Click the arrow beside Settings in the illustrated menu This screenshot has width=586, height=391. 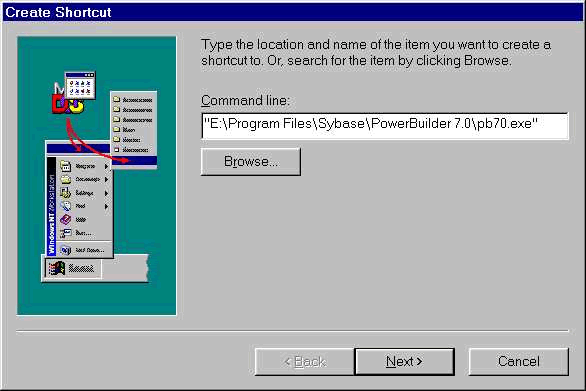pos(106,193)
